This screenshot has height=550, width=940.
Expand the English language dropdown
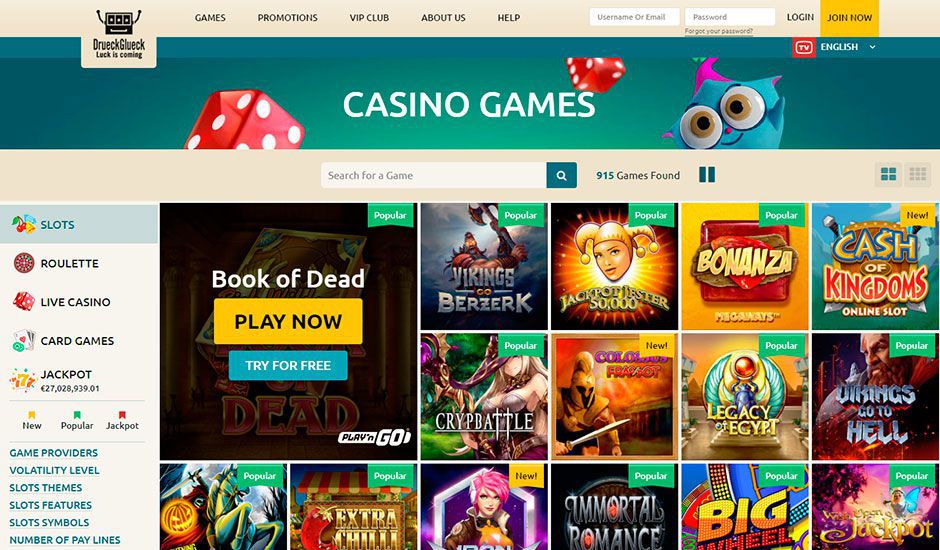coord(848,47)
